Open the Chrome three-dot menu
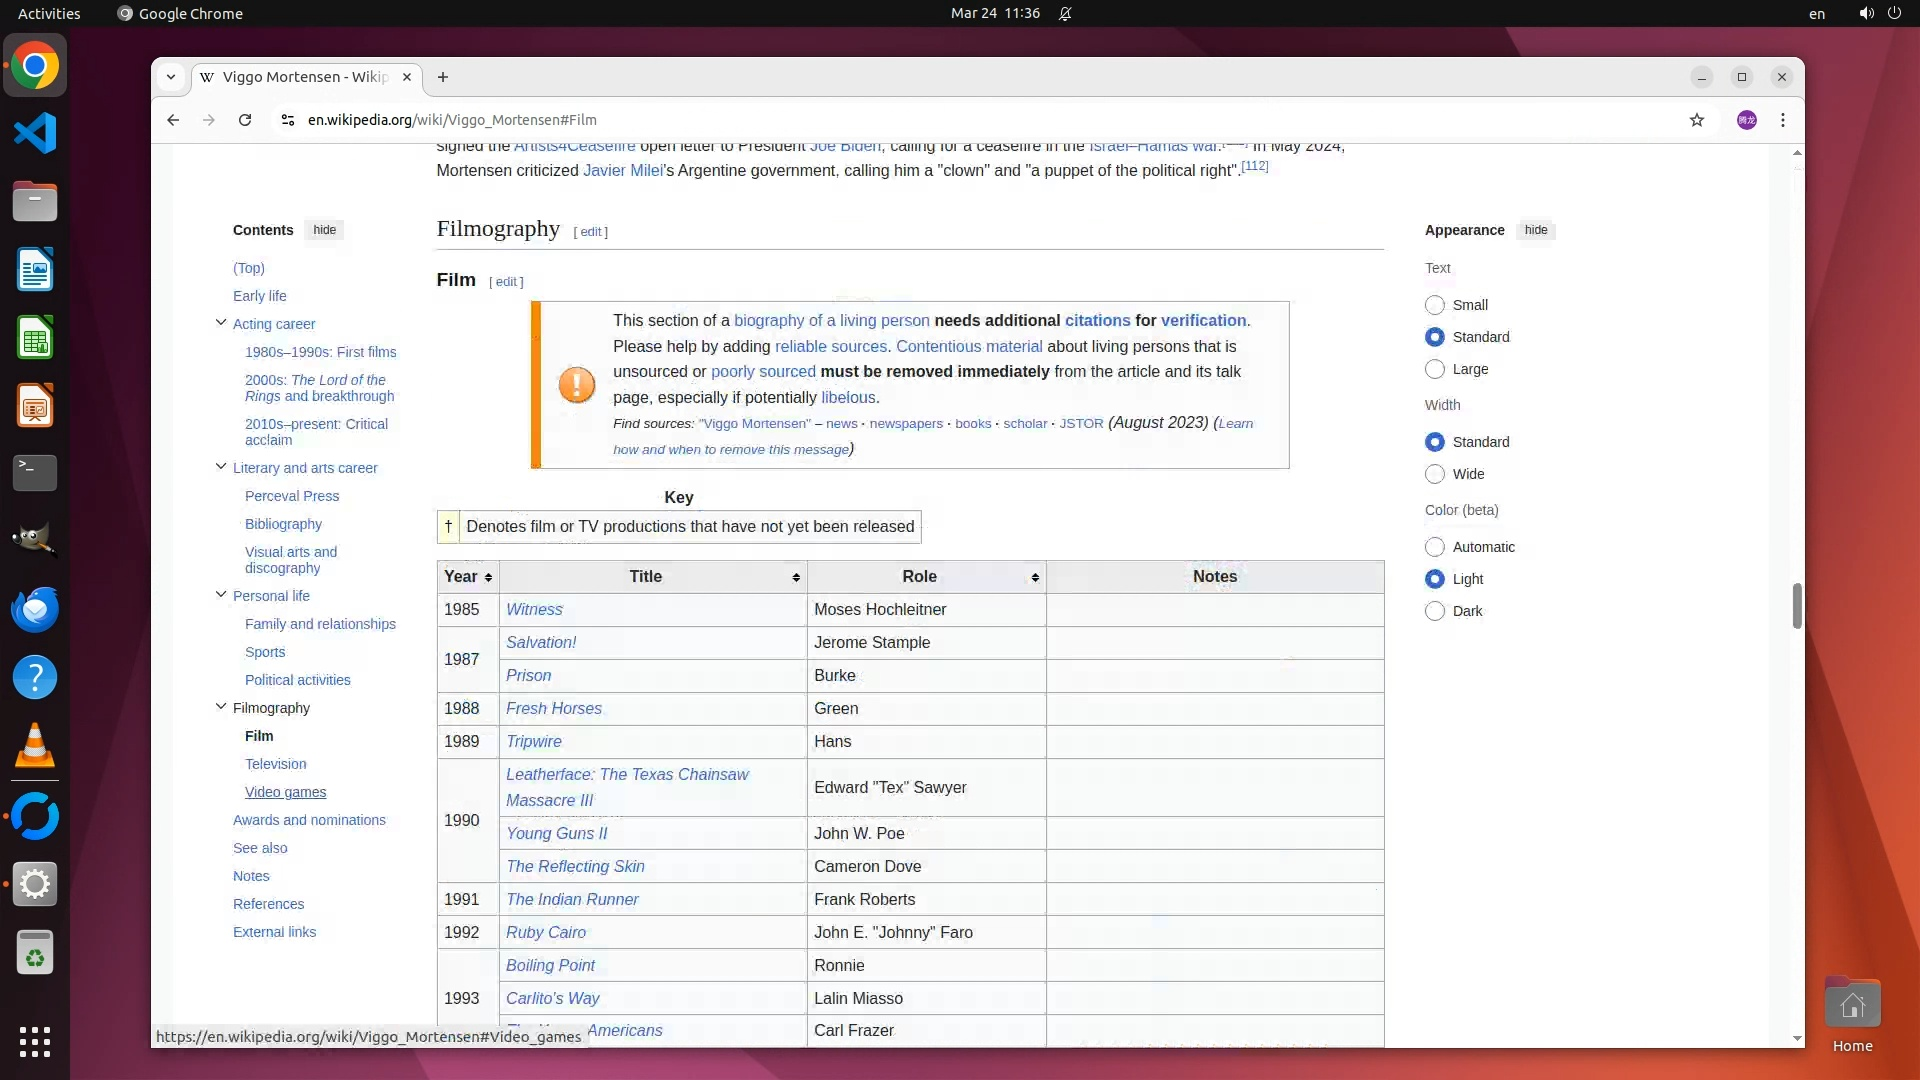Screen dimensions: 1920x1080 coord(1783,120)
